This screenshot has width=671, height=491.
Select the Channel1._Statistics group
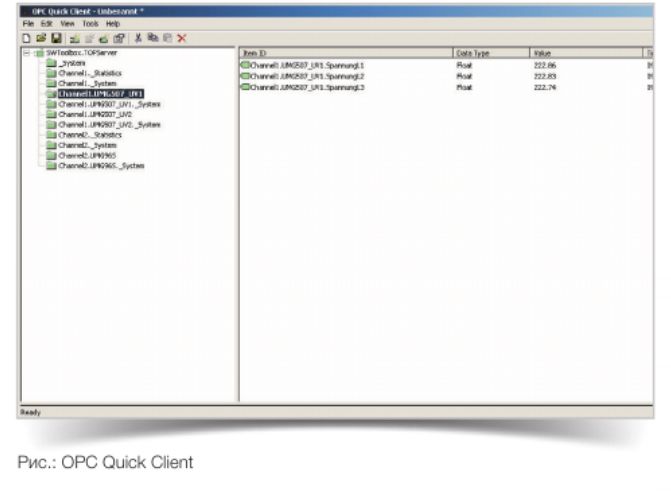click(x=90, y=73)
